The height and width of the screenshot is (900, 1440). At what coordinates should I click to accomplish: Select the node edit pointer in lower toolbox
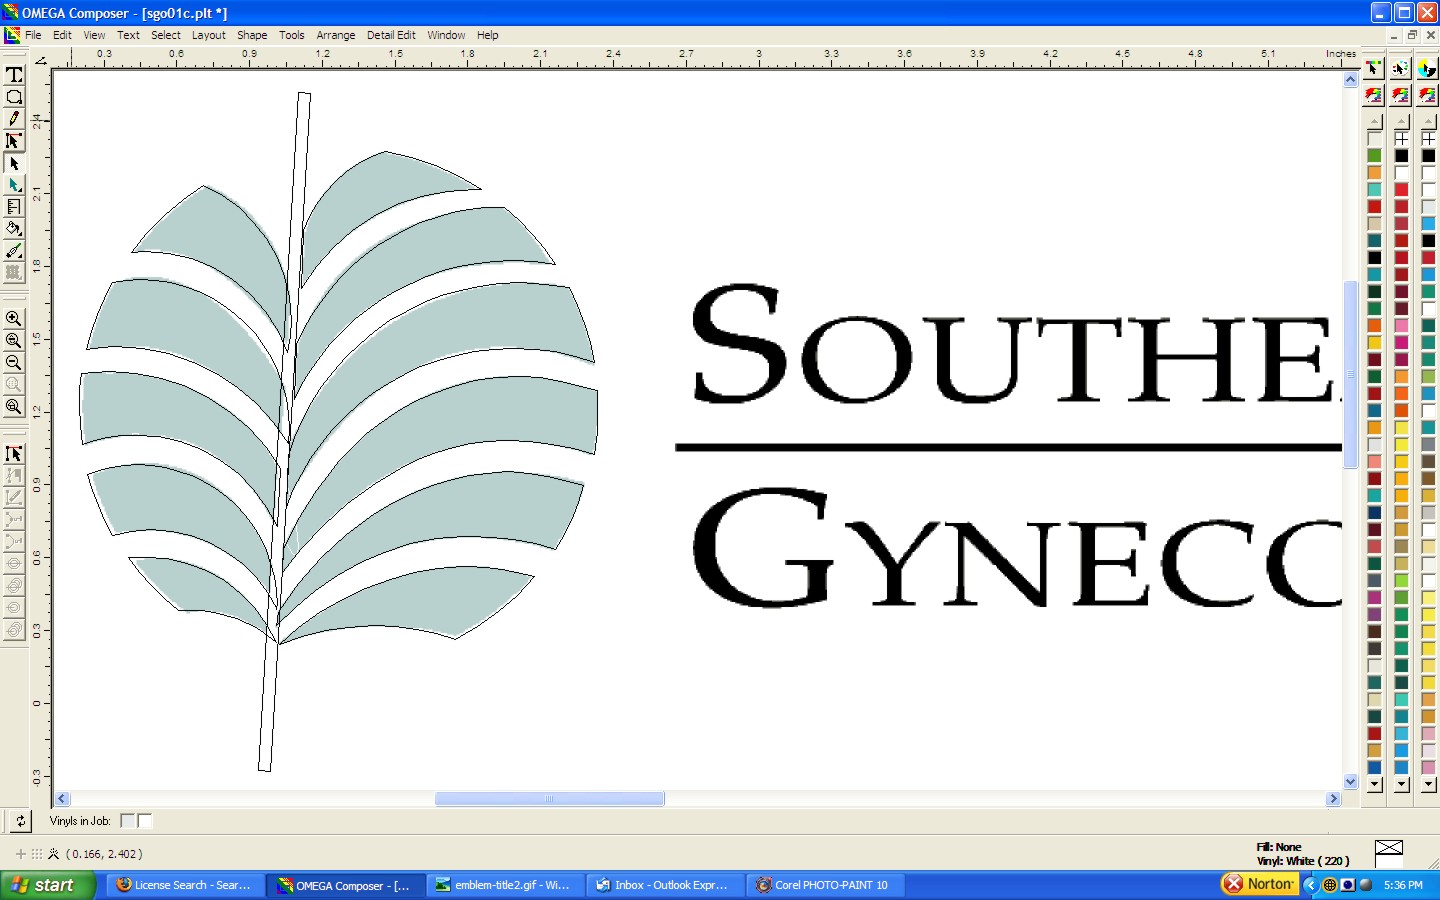[14, 454]
